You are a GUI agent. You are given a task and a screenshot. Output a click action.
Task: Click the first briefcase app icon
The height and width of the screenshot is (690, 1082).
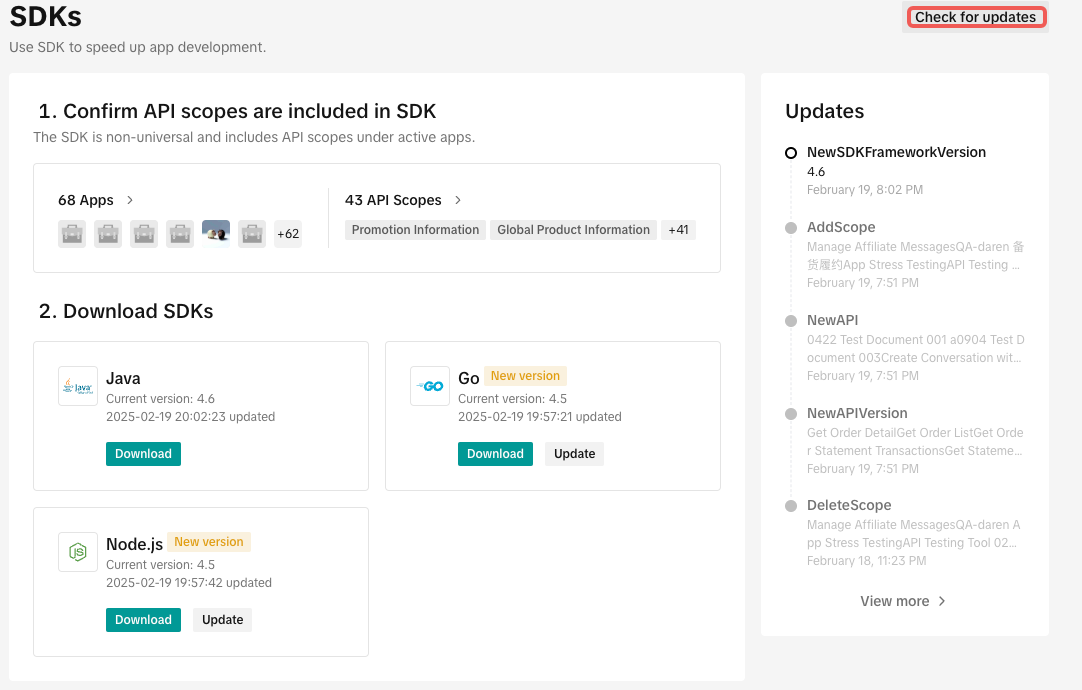[72, 234]
